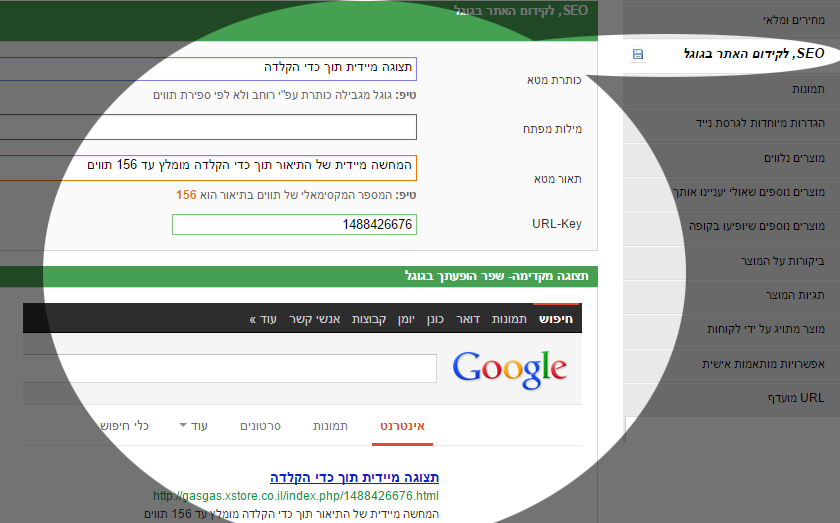
Task: Switch to the תמונות sidebar tab
Action: [x=808, y=89]
